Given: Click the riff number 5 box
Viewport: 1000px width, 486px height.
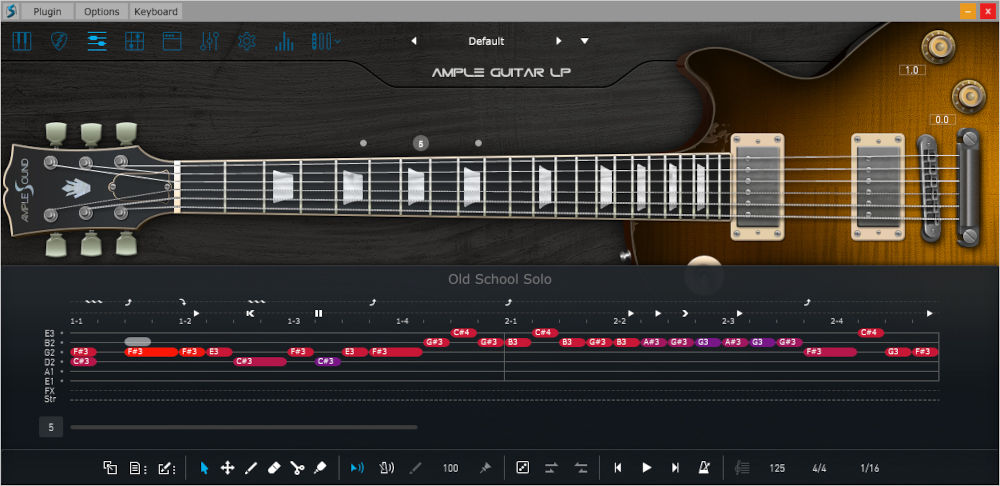Looking at the screenshot, I should [x=51, y=427].
